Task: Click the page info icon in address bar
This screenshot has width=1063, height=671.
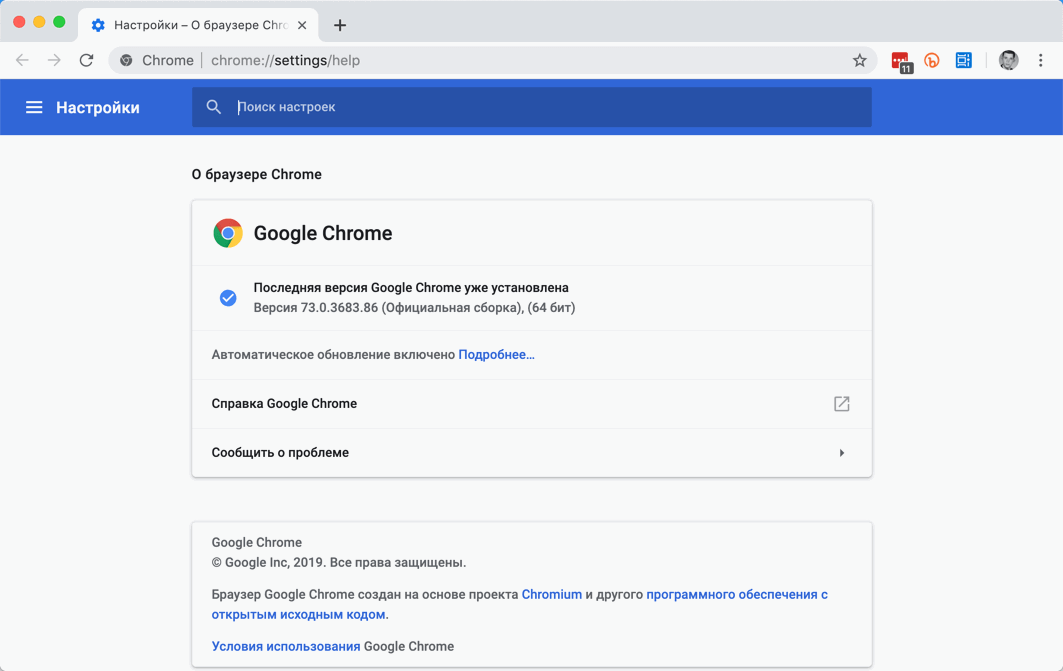Action: [126, 60]
